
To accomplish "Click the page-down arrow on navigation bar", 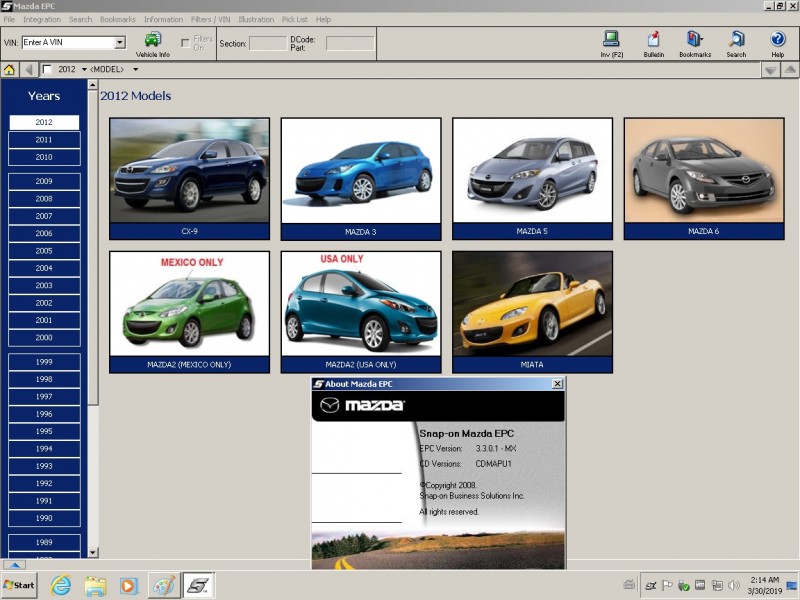I will coord(770,70).
